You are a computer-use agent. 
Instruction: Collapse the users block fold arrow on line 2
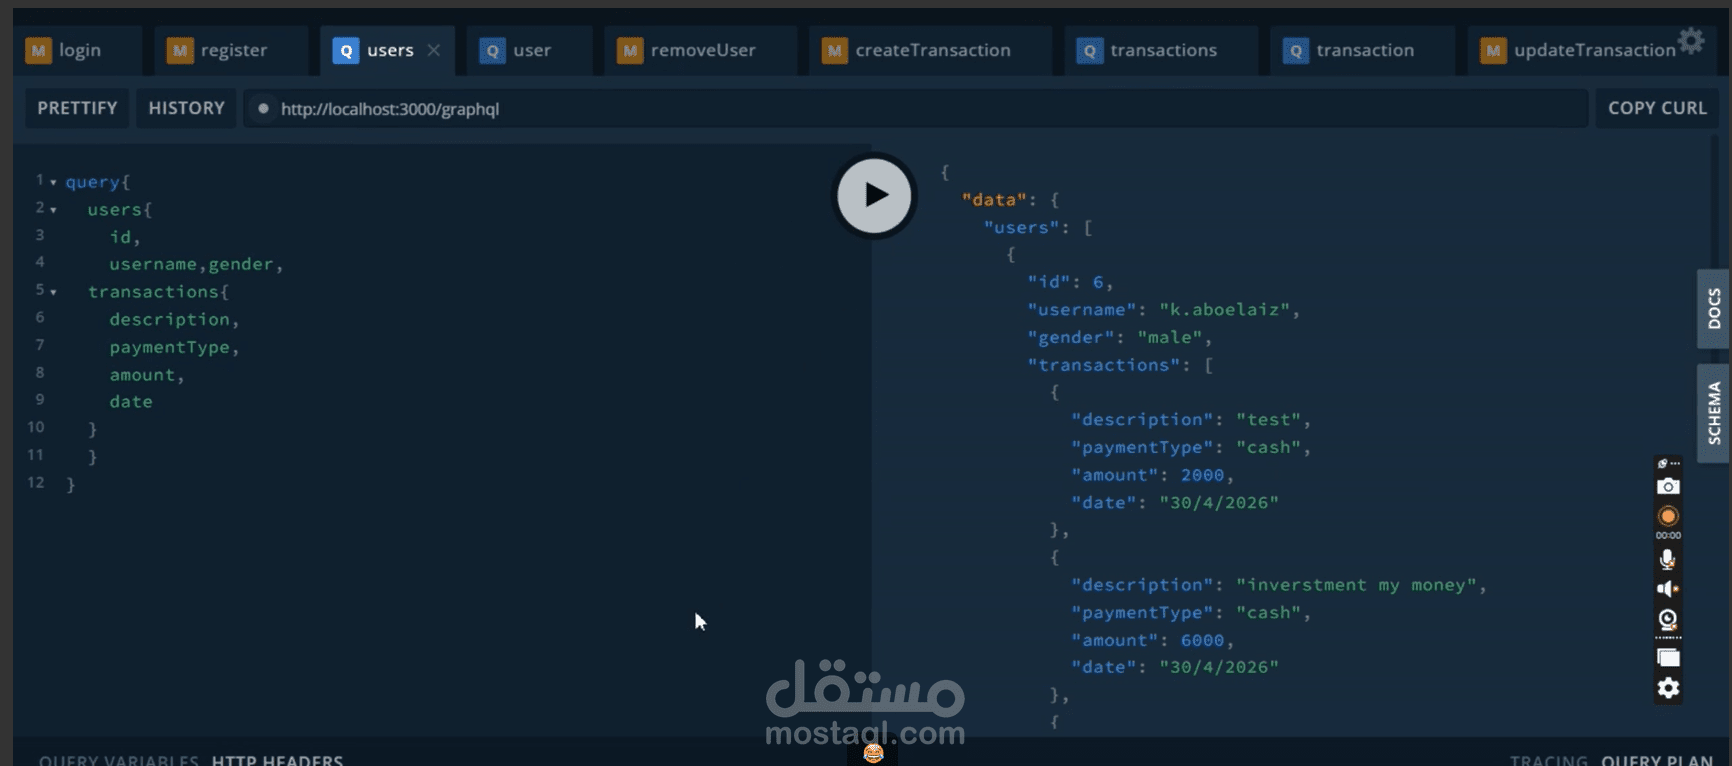(53, 210)
